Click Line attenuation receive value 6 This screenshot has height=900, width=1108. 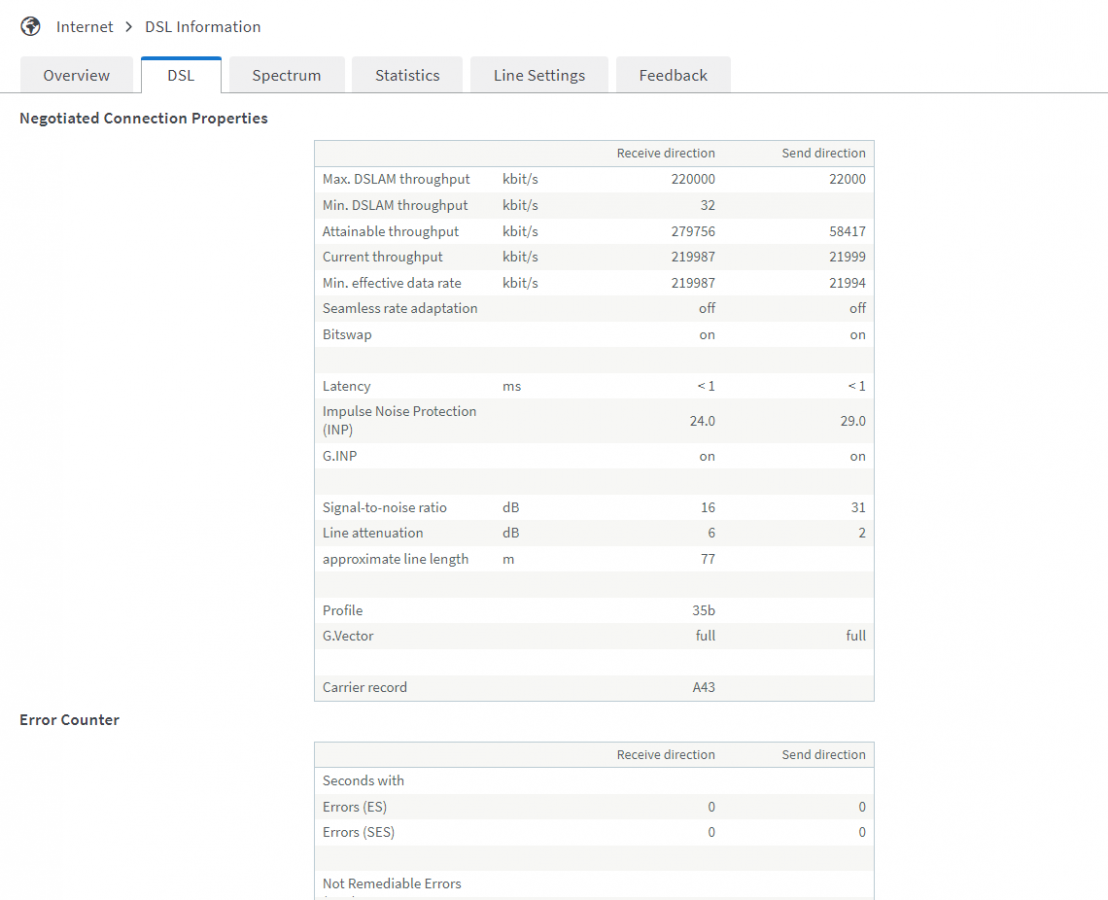click(x=712, y=533)
